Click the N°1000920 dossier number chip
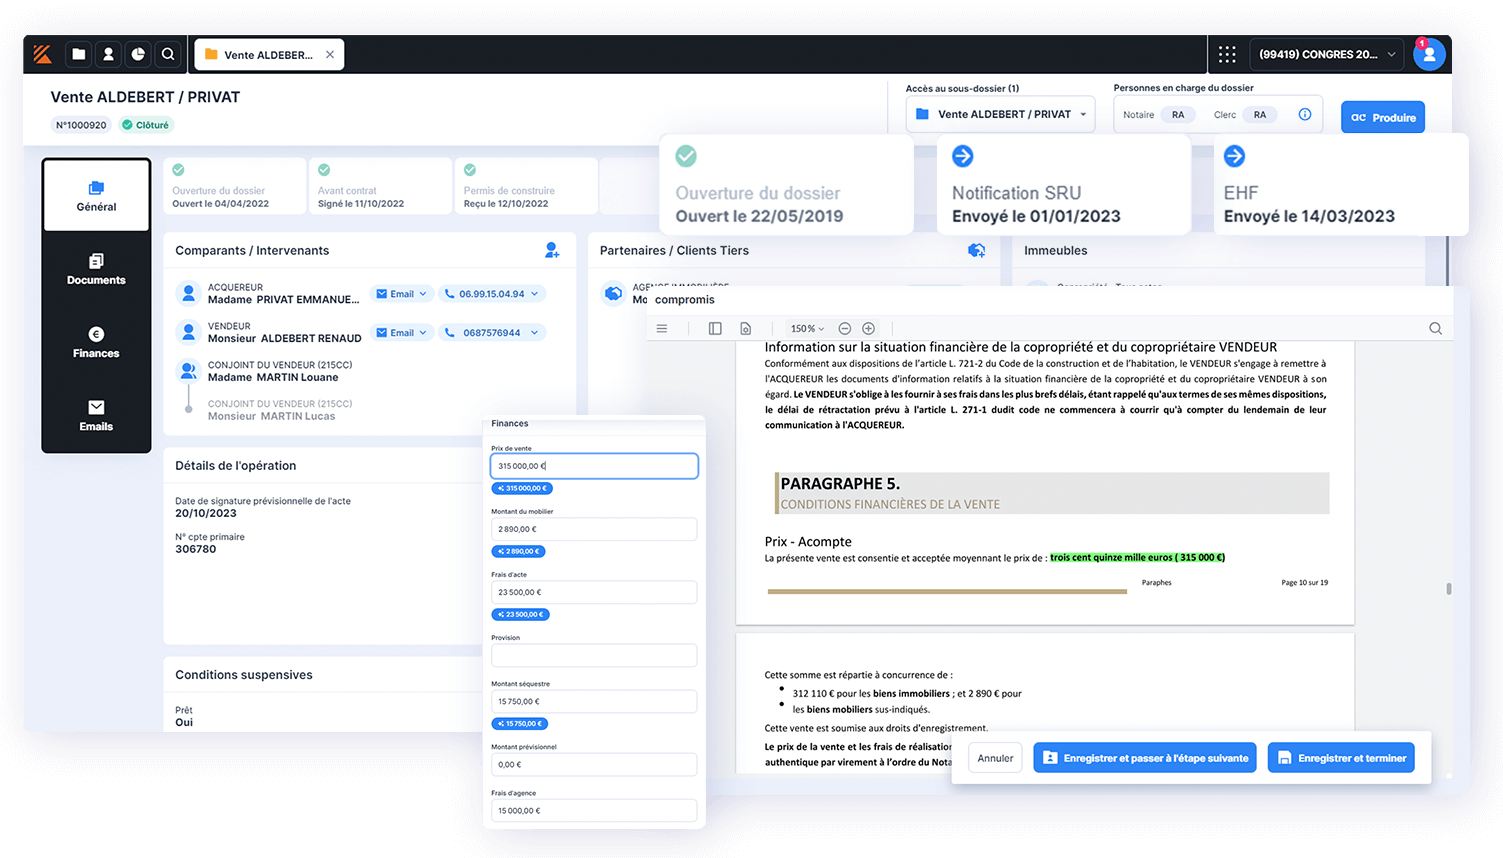Viewport: 1503px width, 858px height. (81, 125)
